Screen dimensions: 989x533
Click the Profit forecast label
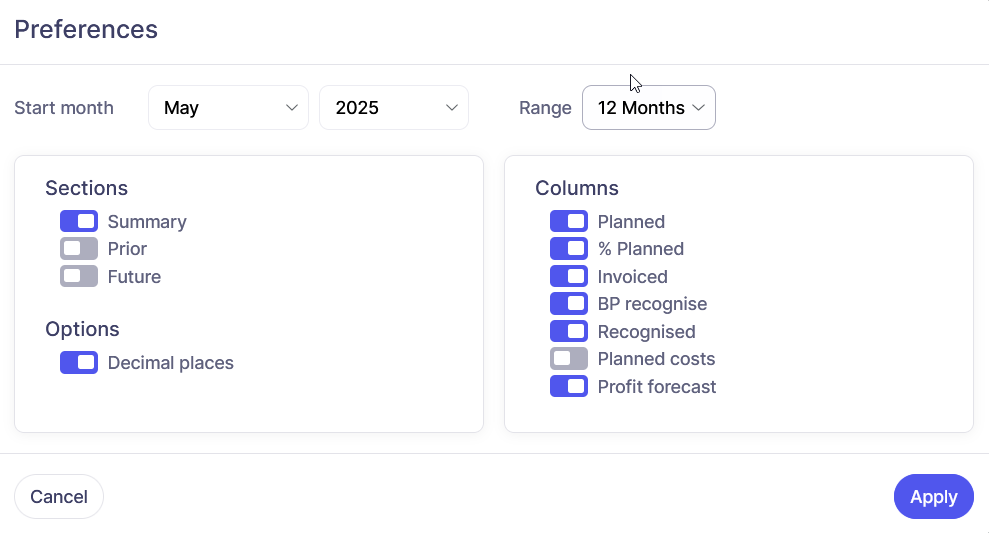tap(657, 387)
